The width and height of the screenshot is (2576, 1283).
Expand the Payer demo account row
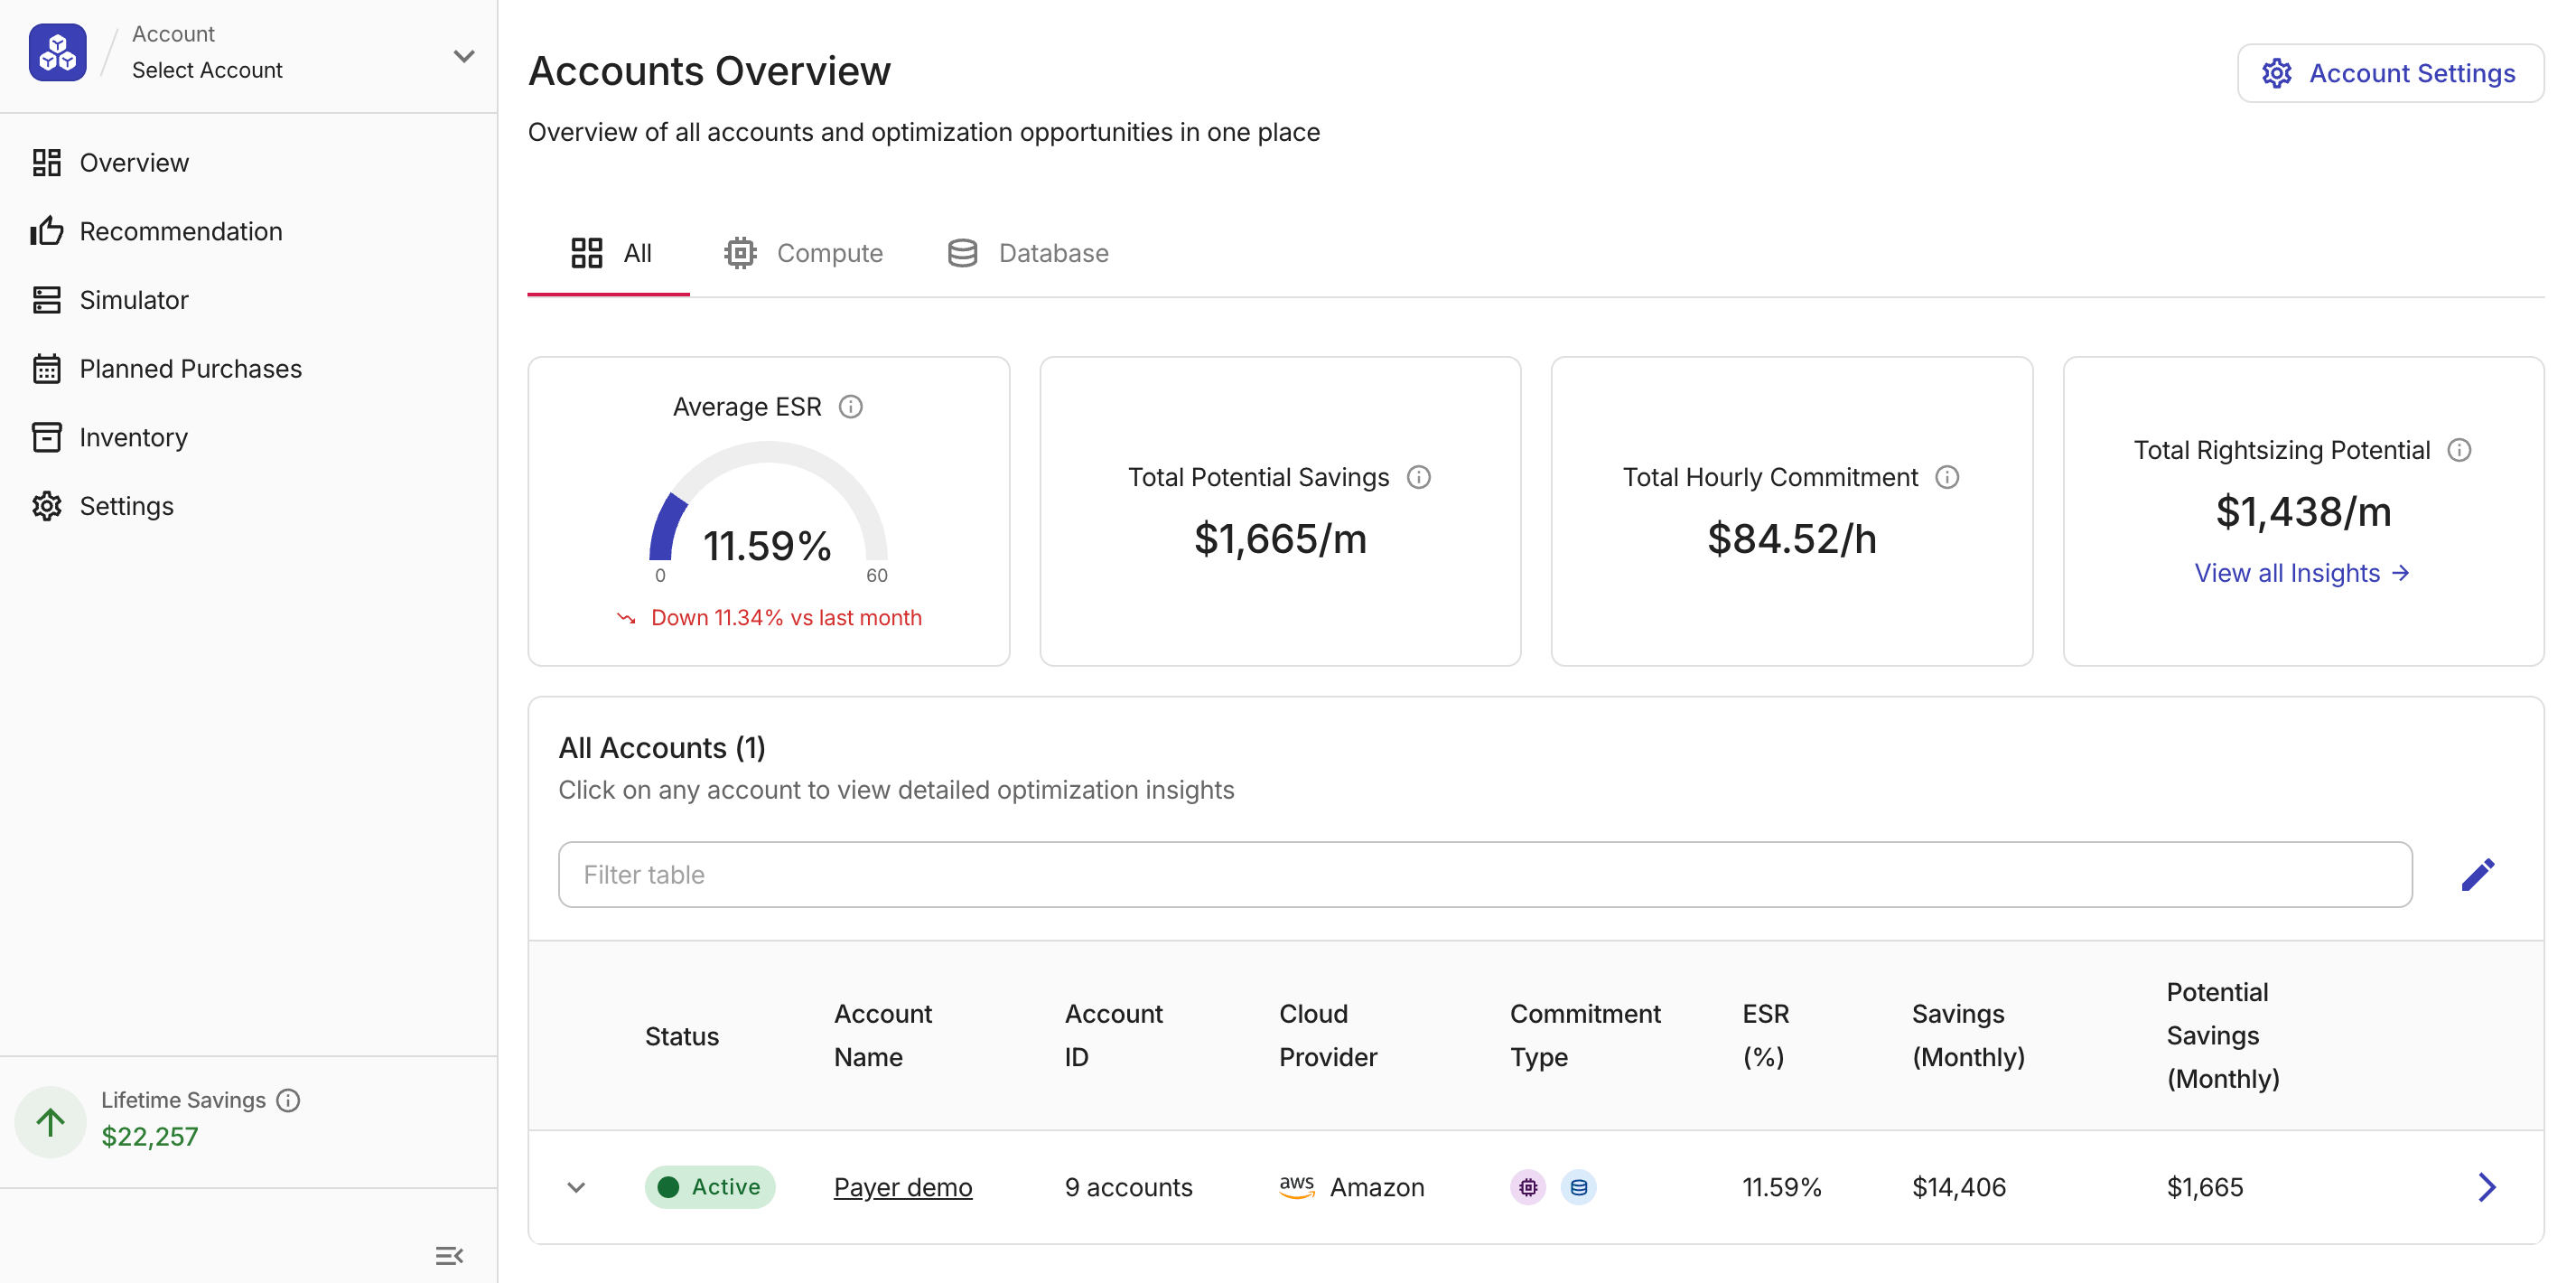576,1187
